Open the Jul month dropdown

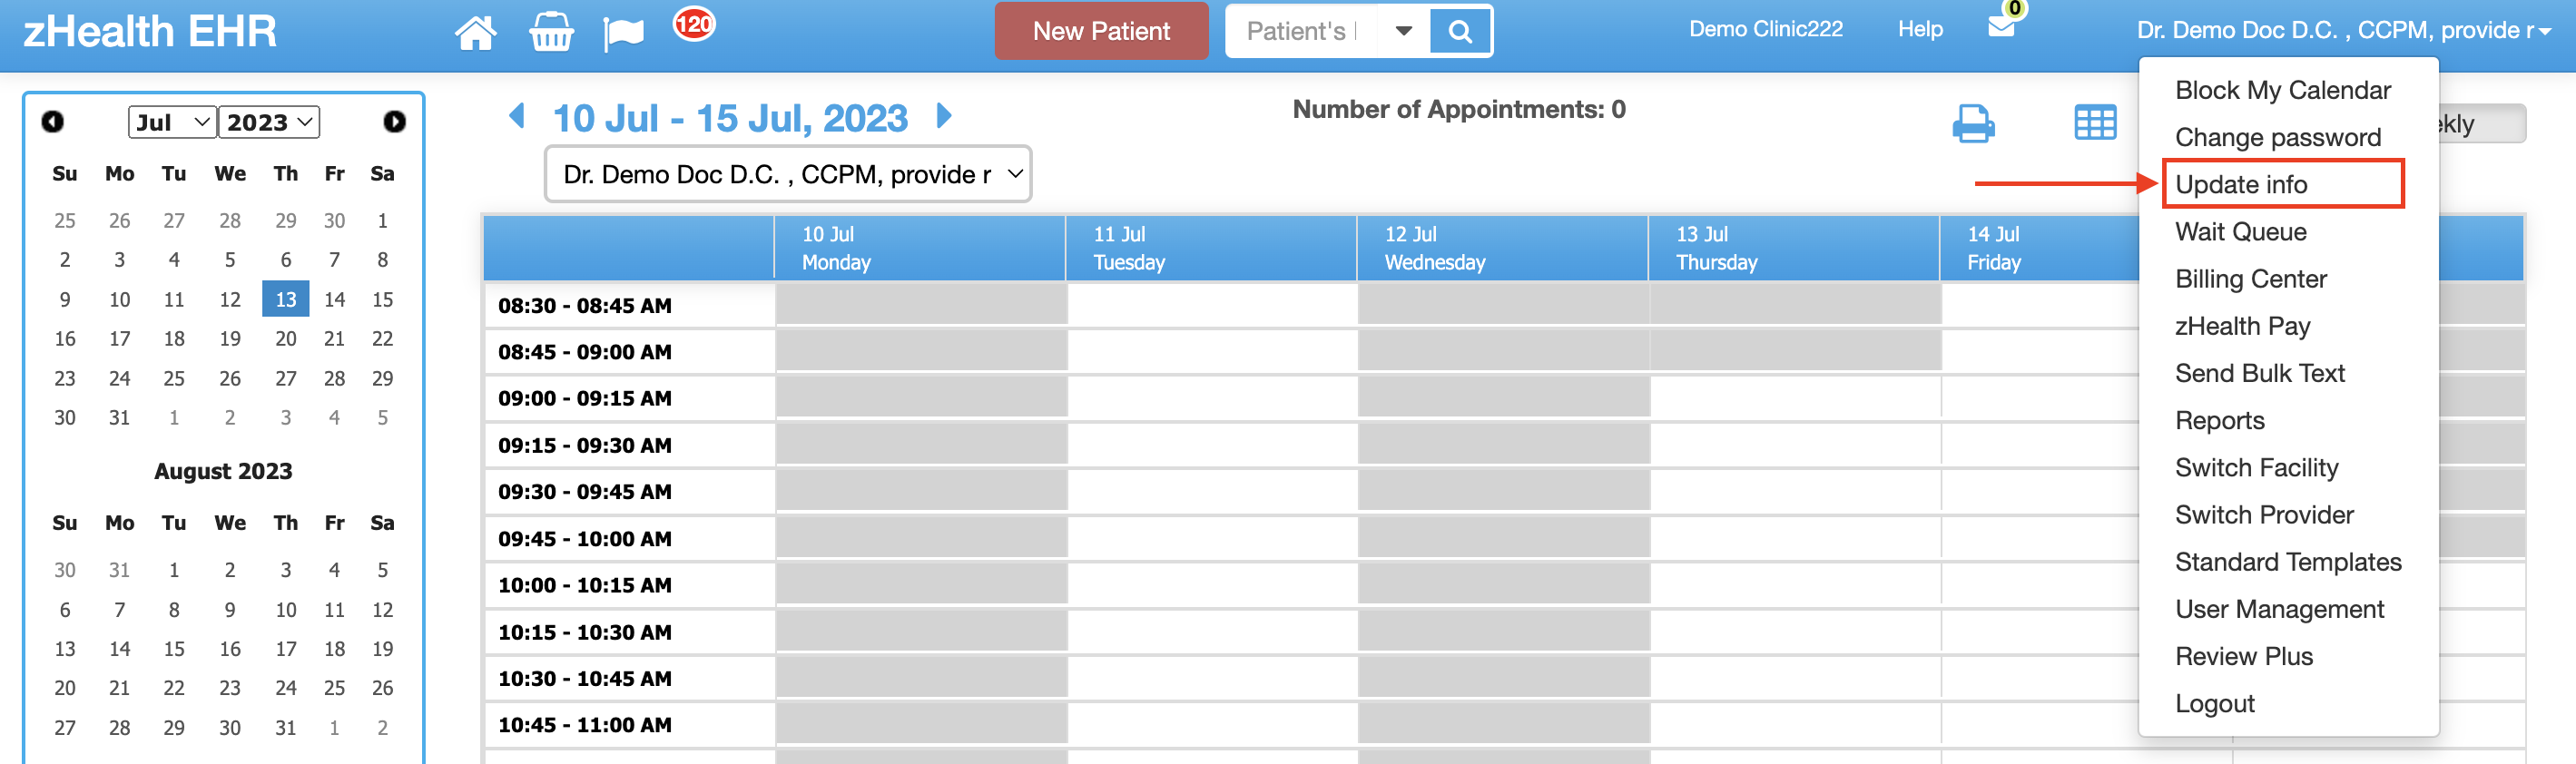[x=171, y=121]
